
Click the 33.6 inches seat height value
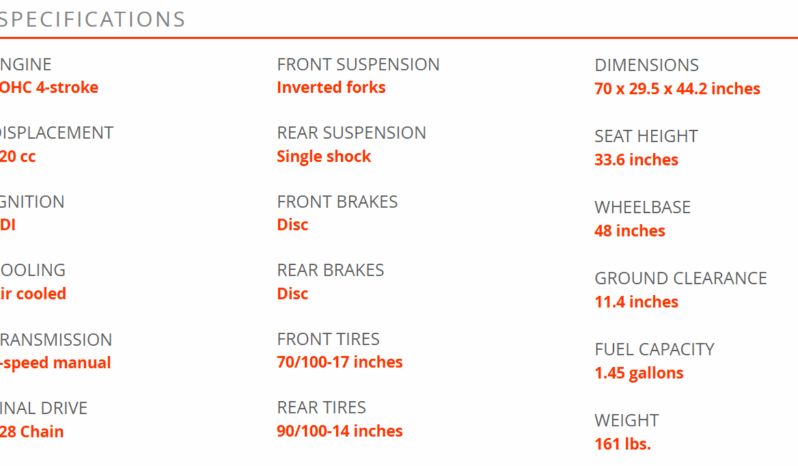pos(636,160)
